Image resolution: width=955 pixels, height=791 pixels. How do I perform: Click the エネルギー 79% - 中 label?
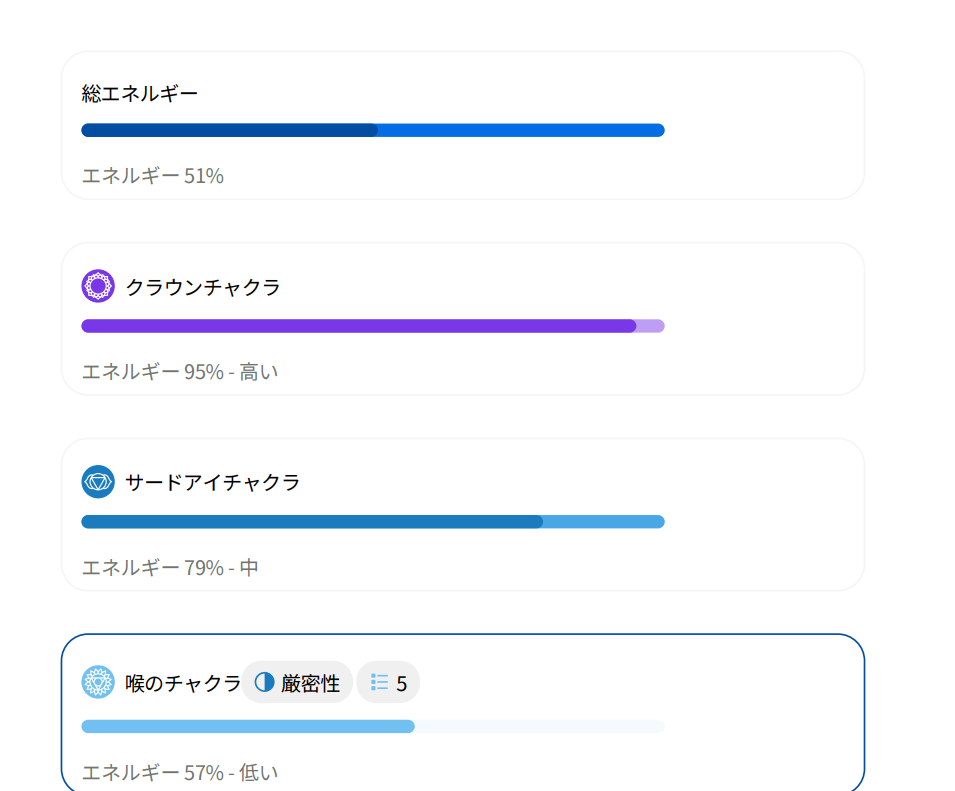tap(170, 568)
